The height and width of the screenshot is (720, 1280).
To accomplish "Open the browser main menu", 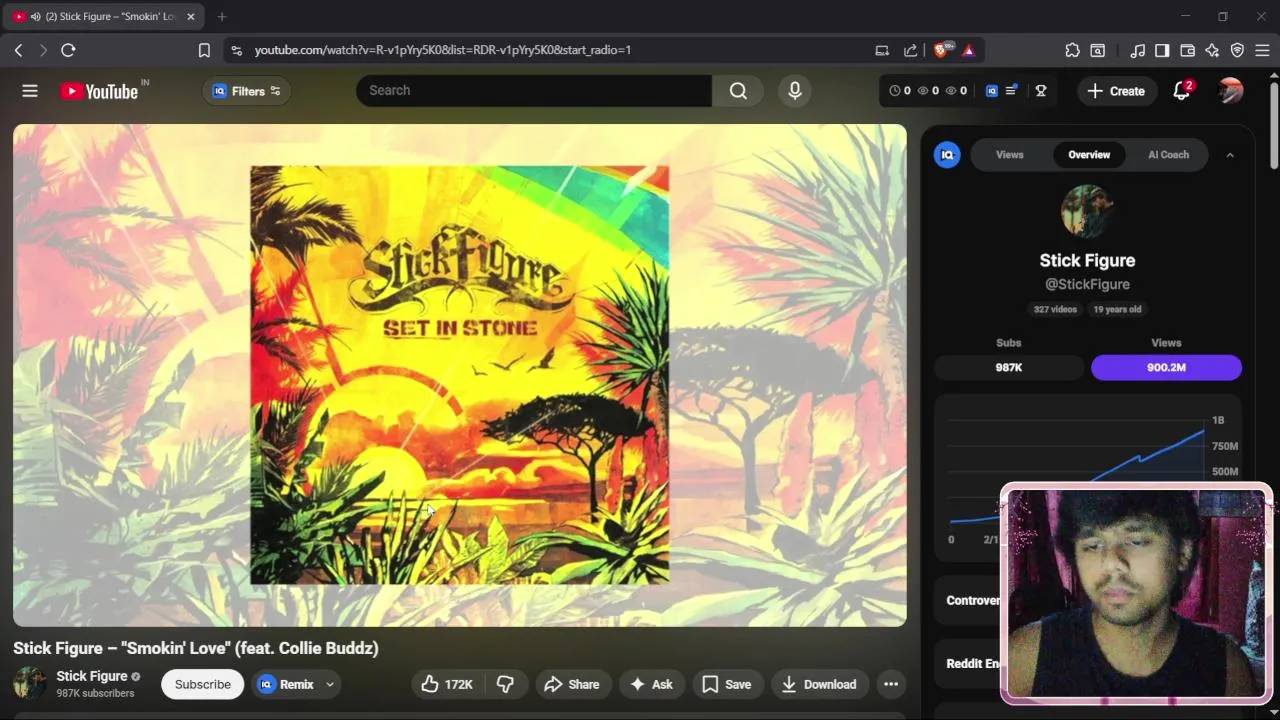I will tap(1262, 50).
